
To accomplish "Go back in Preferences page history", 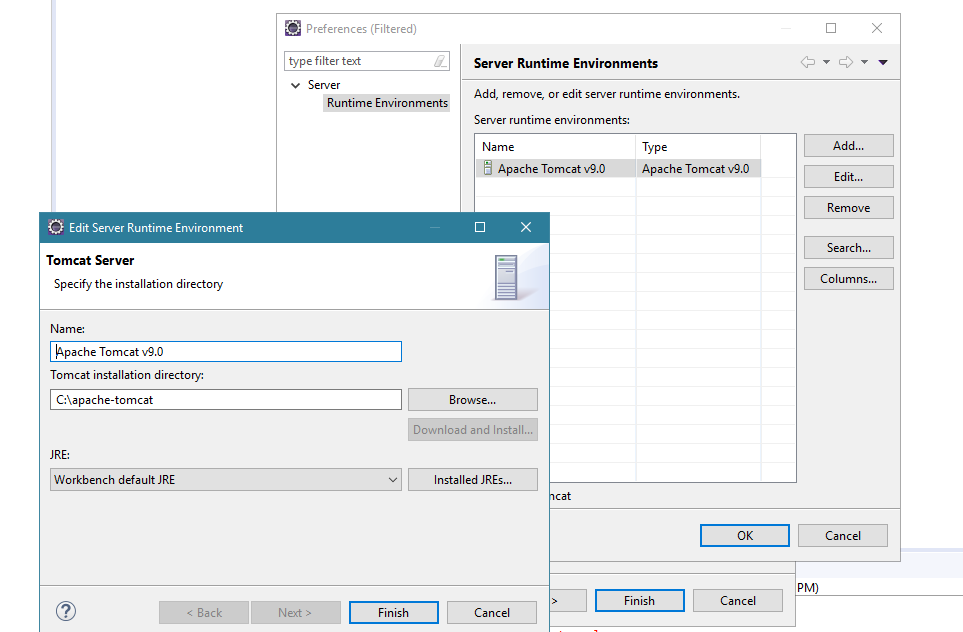I will tap(808, 62).
